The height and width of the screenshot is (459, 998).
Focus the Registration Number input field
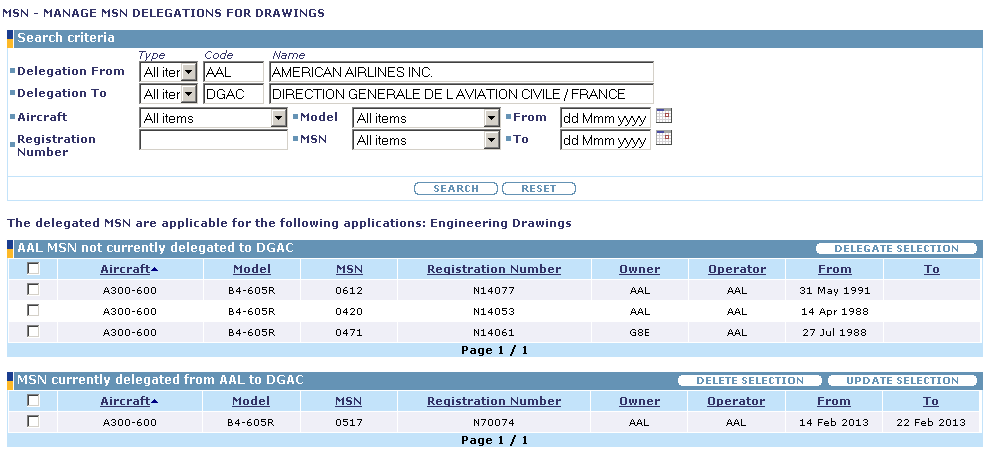pos(213,140)
